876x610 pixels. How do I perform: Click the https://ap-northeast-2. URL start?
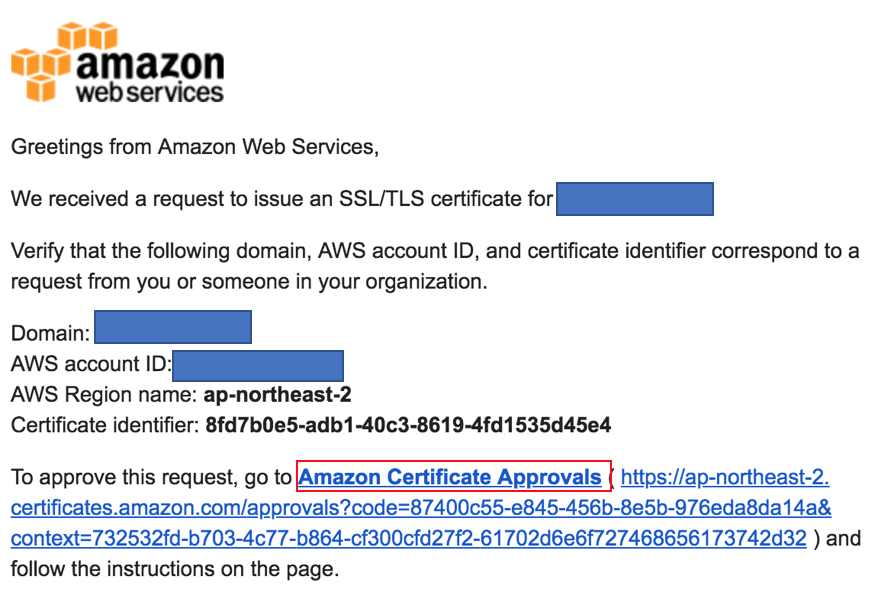(x=725, y=477)
